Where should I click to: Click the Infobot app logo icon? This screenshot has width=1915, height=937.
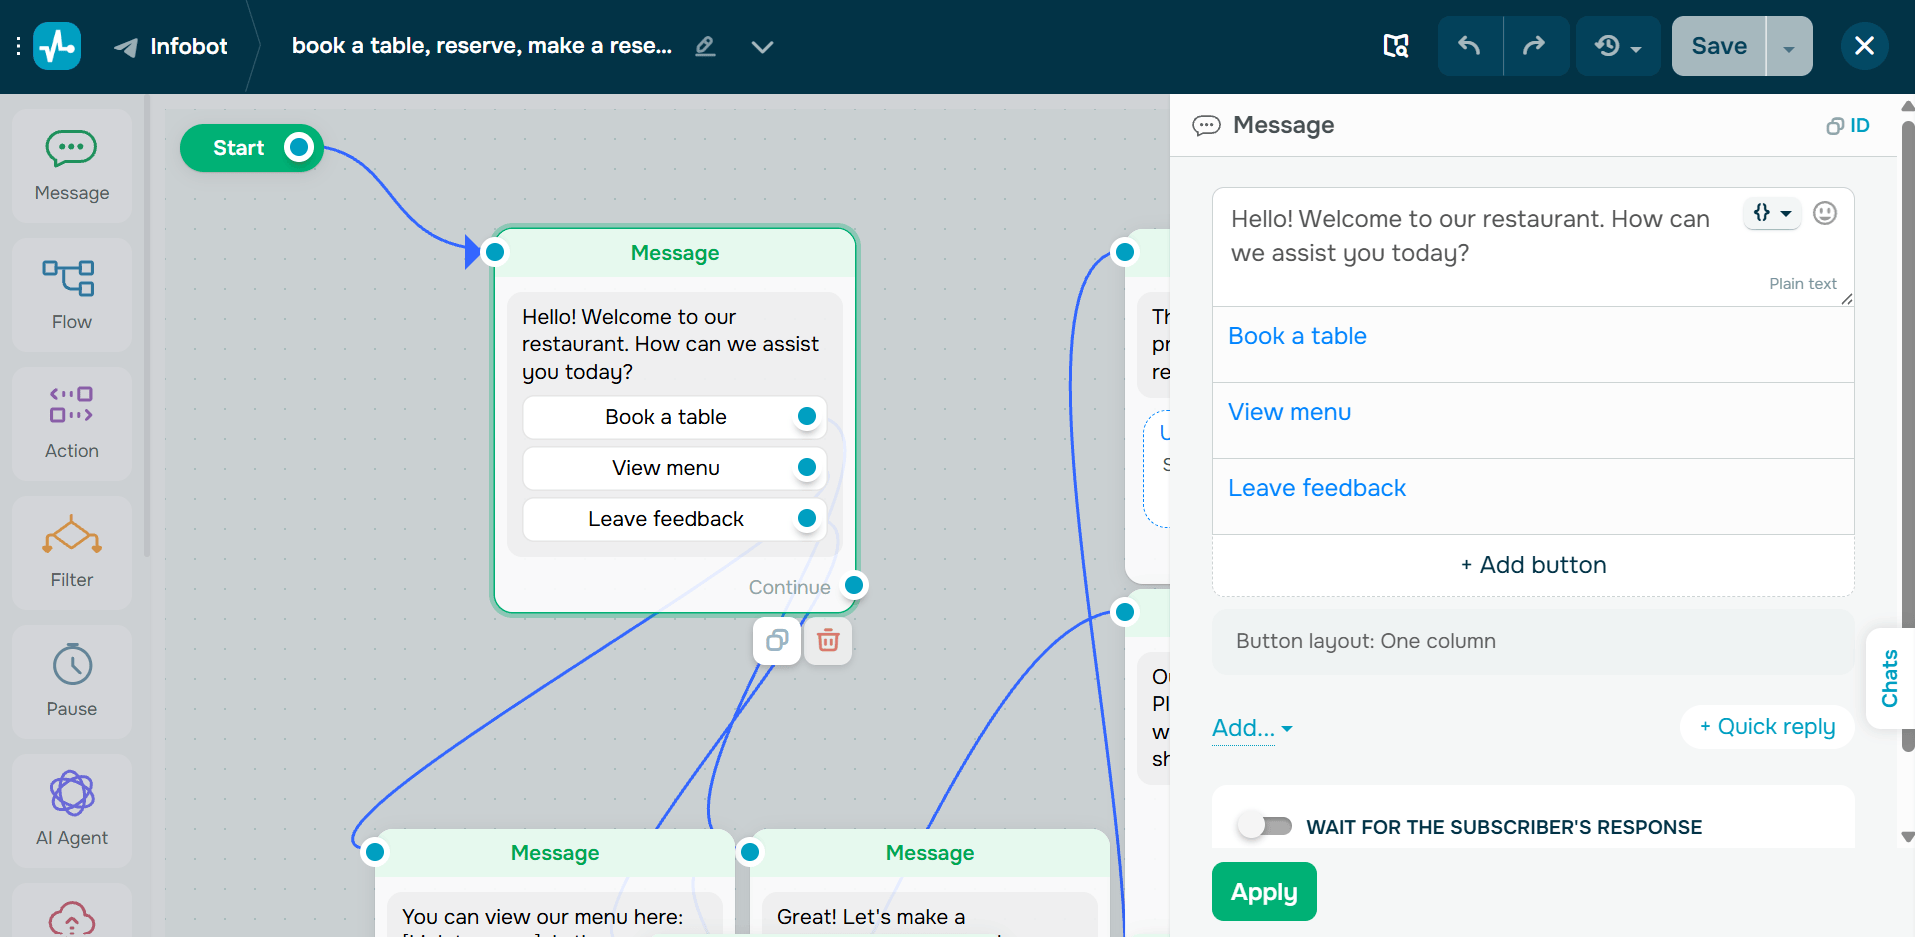tap(57, 46)
